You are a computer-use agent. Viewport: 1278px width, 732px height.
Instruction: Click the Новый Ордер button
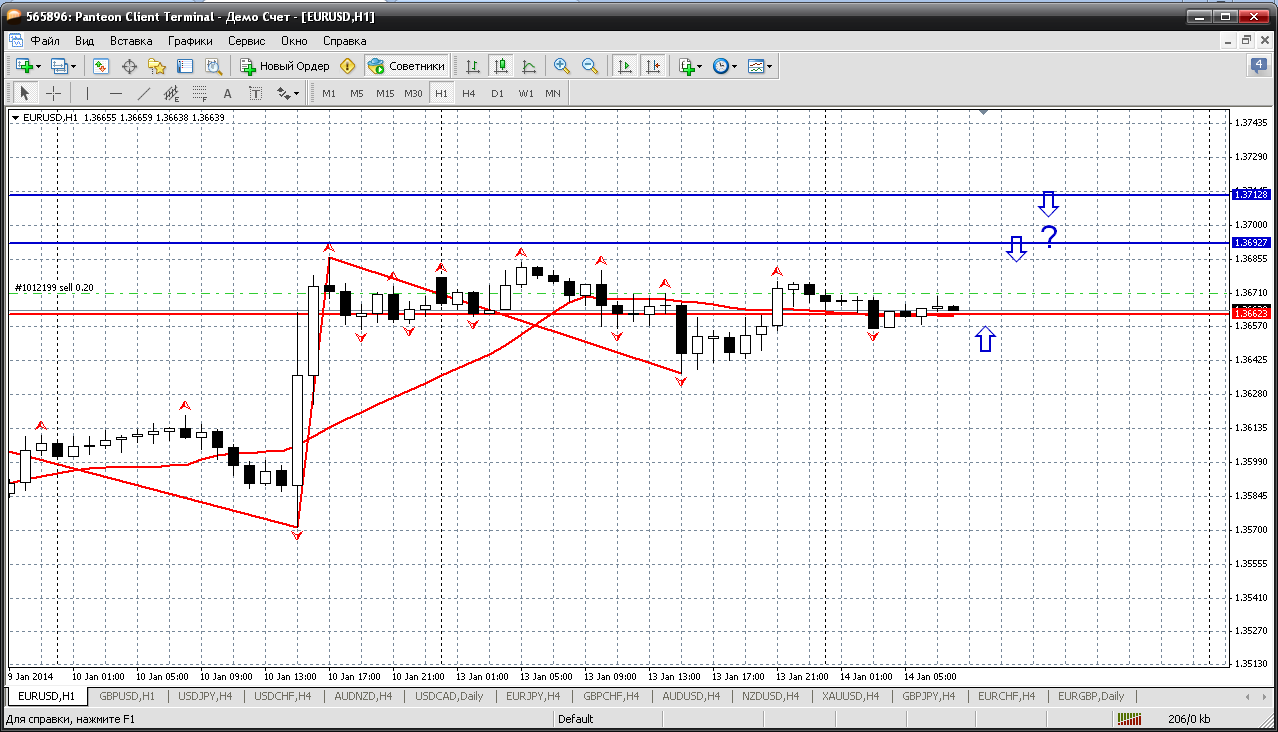point(285,66)
